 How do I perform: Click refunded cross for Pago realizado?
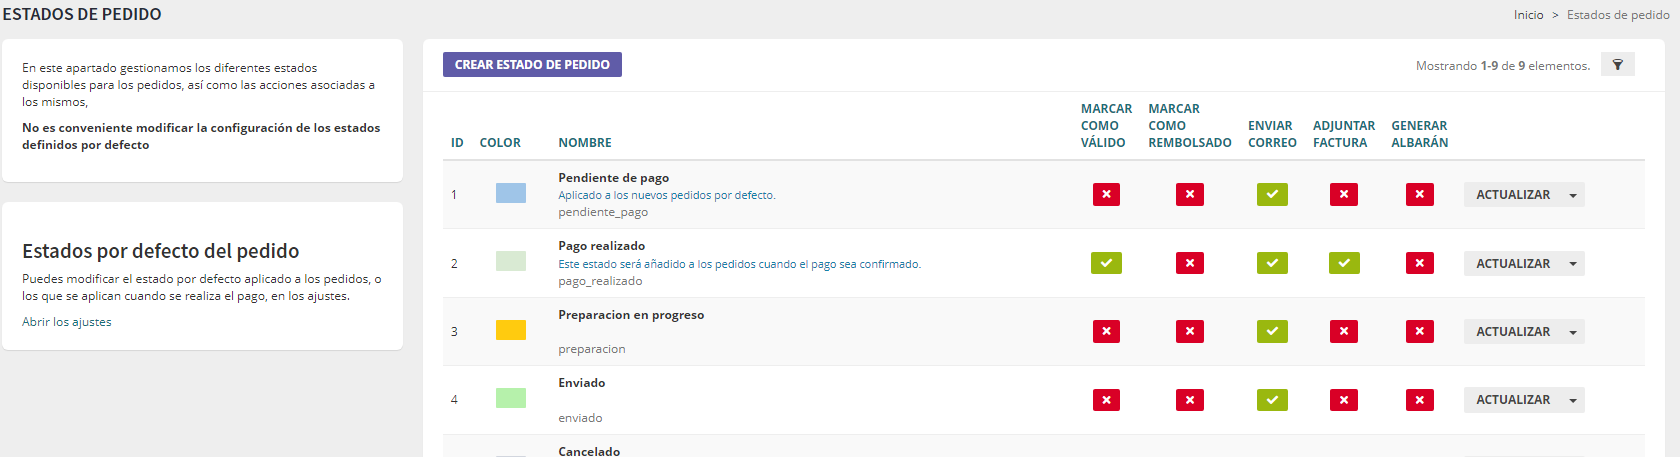coord(1189,263)
